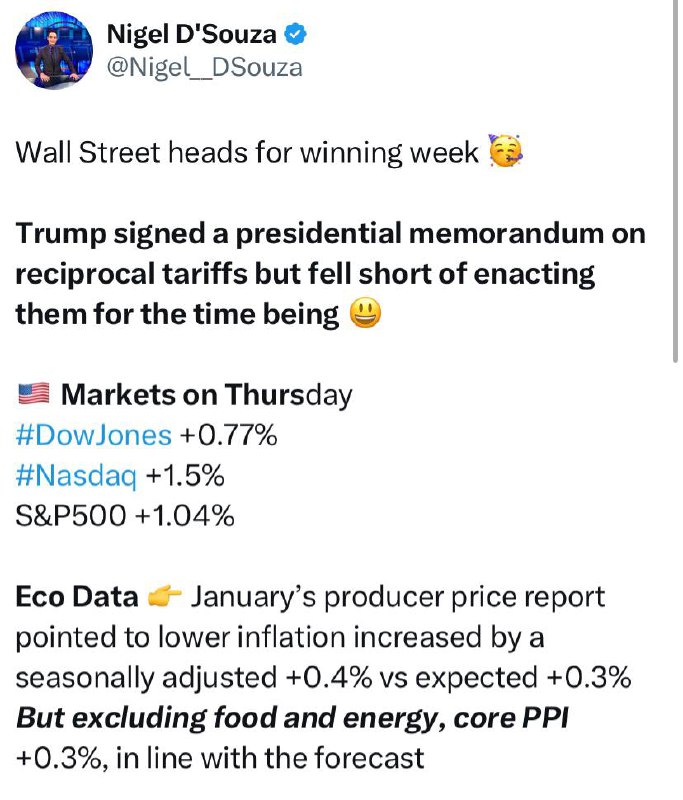The image size is (683, 800).
Task: Click the pointing hand emoji after Eco Data
Action: 164,596
